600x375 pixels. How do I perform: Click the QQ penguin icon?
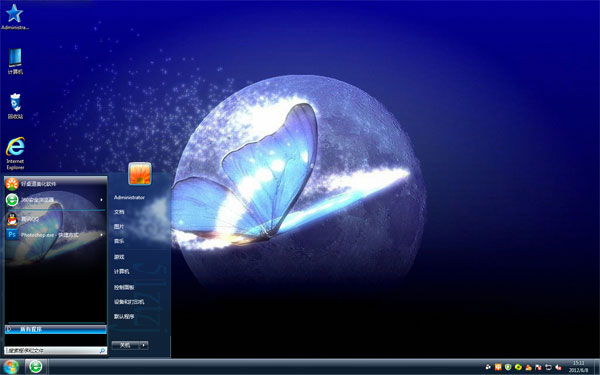click(12, 219)
